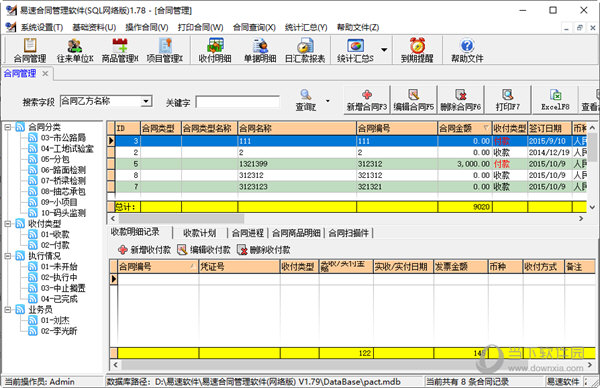Select contract row with number 321312
This screenshot has width=600, height=388.
point(351,175)
